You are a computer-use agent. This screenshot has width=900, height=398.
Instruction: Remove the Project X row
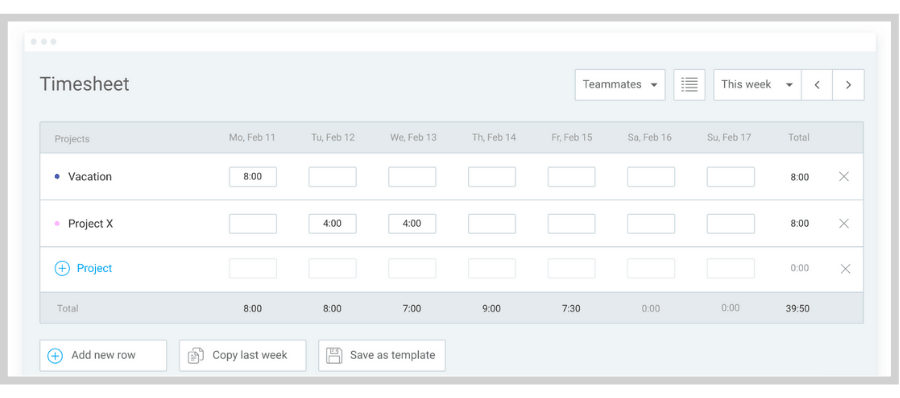(x=844, y=223)
